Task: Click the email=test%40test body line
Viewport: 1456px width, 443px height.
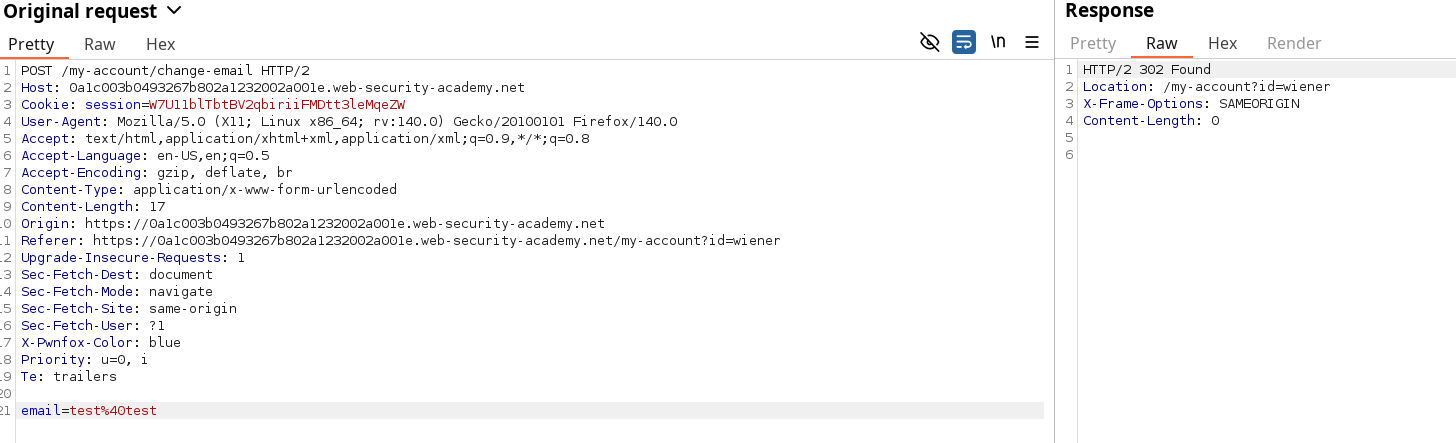Action: pos(89,410)
